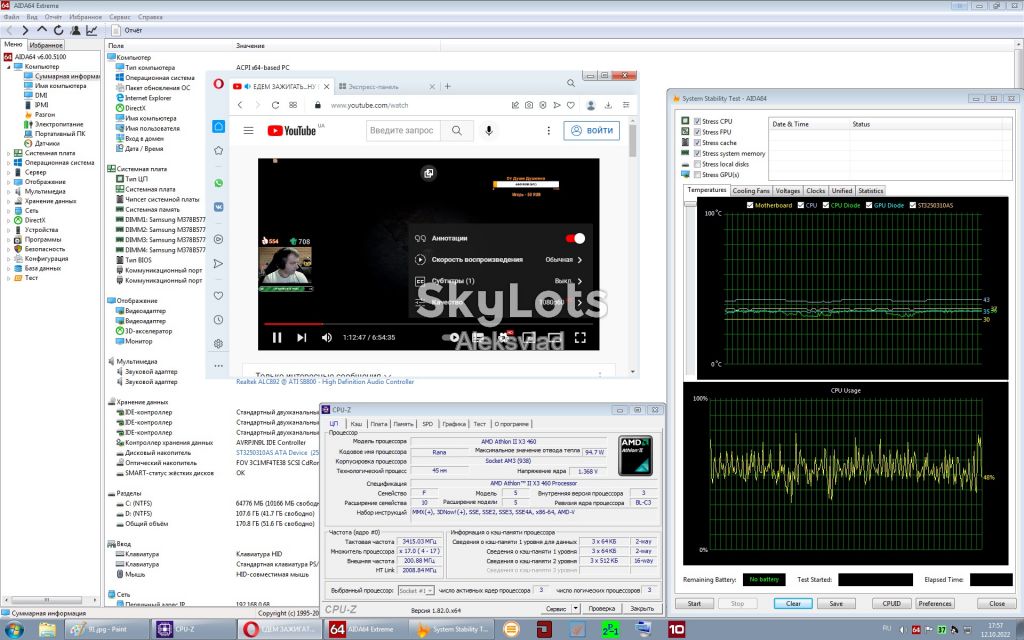Open Opera sidebar player icon
The height and width of the screenshot is (640, 1024).
pyautogui.click(x=219, y=240)
